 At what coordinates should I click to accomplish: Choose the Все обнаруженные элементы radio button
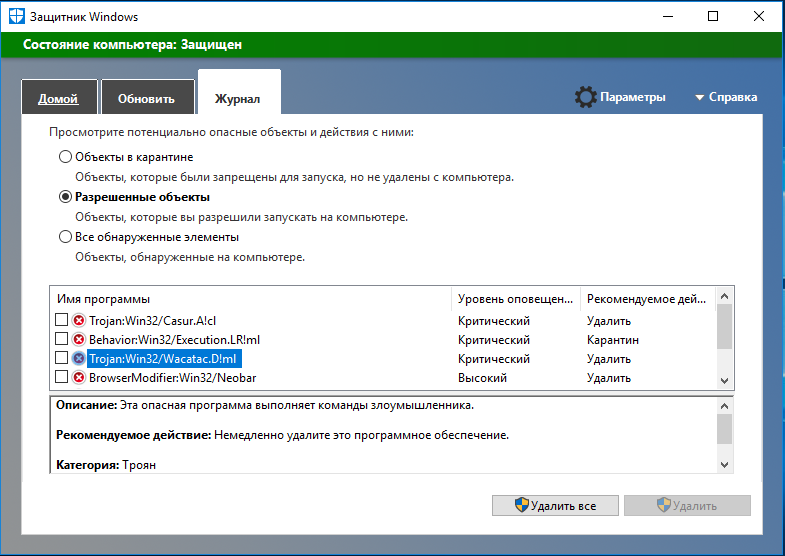coord(66,238)
